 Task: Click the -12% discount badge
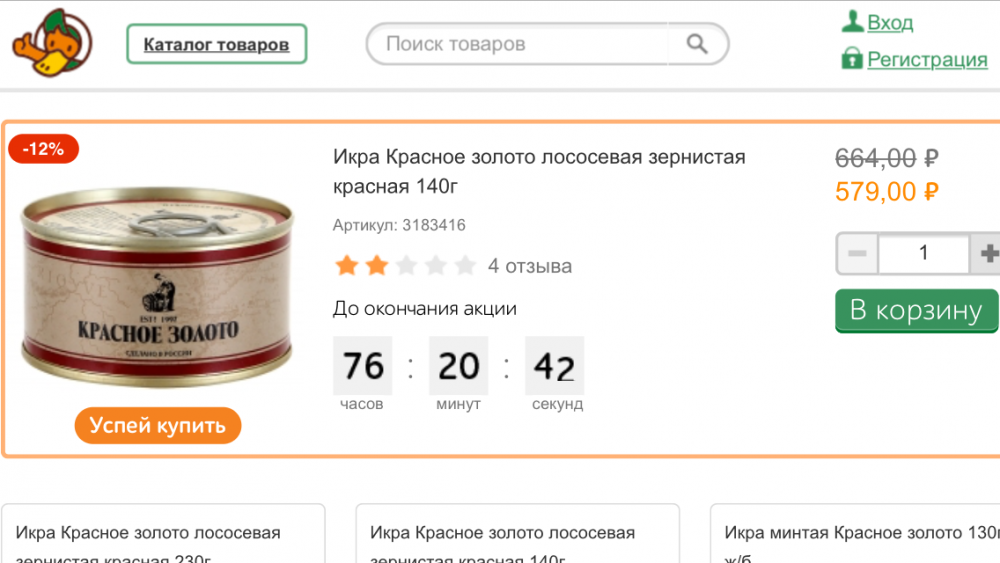43,149
